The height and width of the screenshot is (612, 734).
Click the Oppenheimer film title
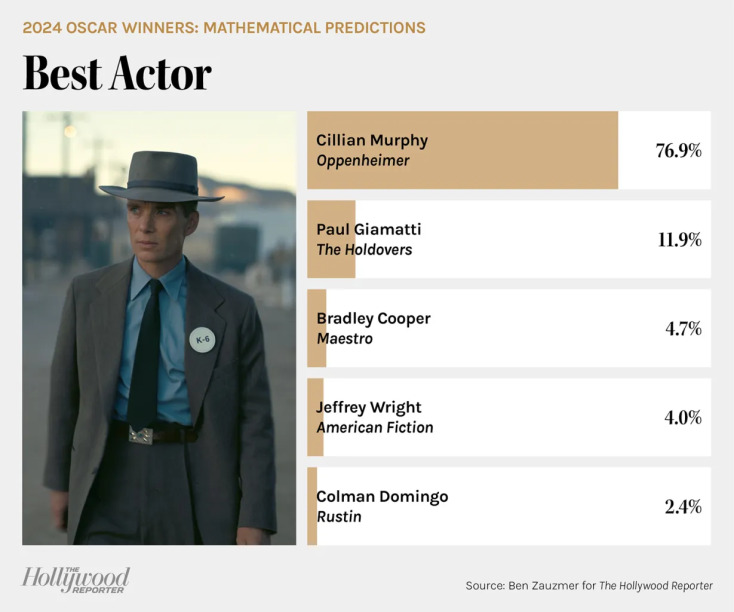363,160
